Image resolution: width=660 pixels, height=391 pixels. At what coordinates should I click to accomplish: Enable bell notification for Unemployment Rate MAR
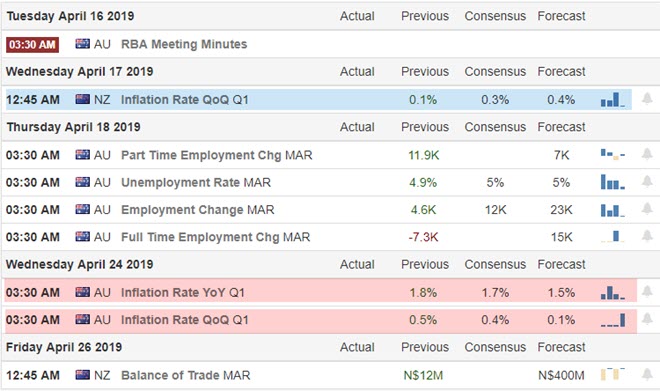[647, 182]
